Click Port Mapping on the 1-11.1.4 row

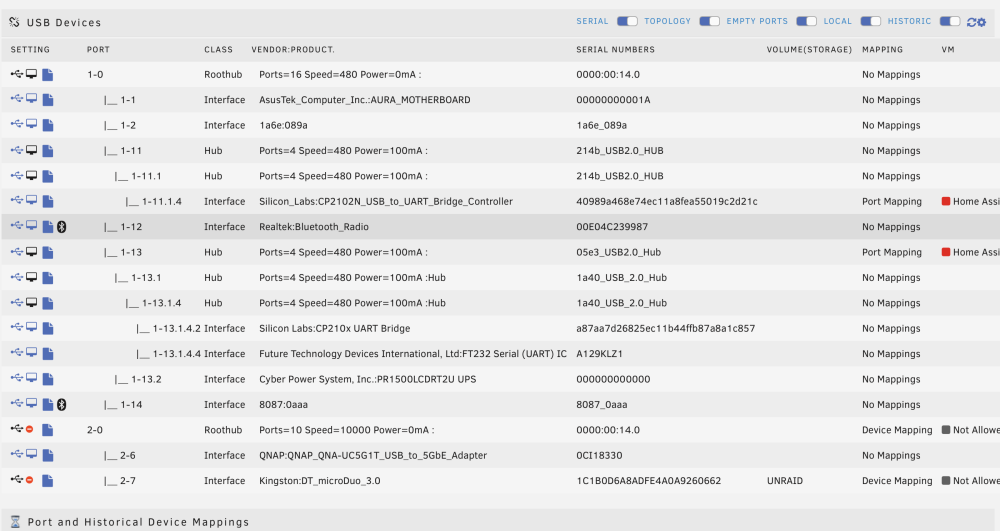(x=892, y=201)
